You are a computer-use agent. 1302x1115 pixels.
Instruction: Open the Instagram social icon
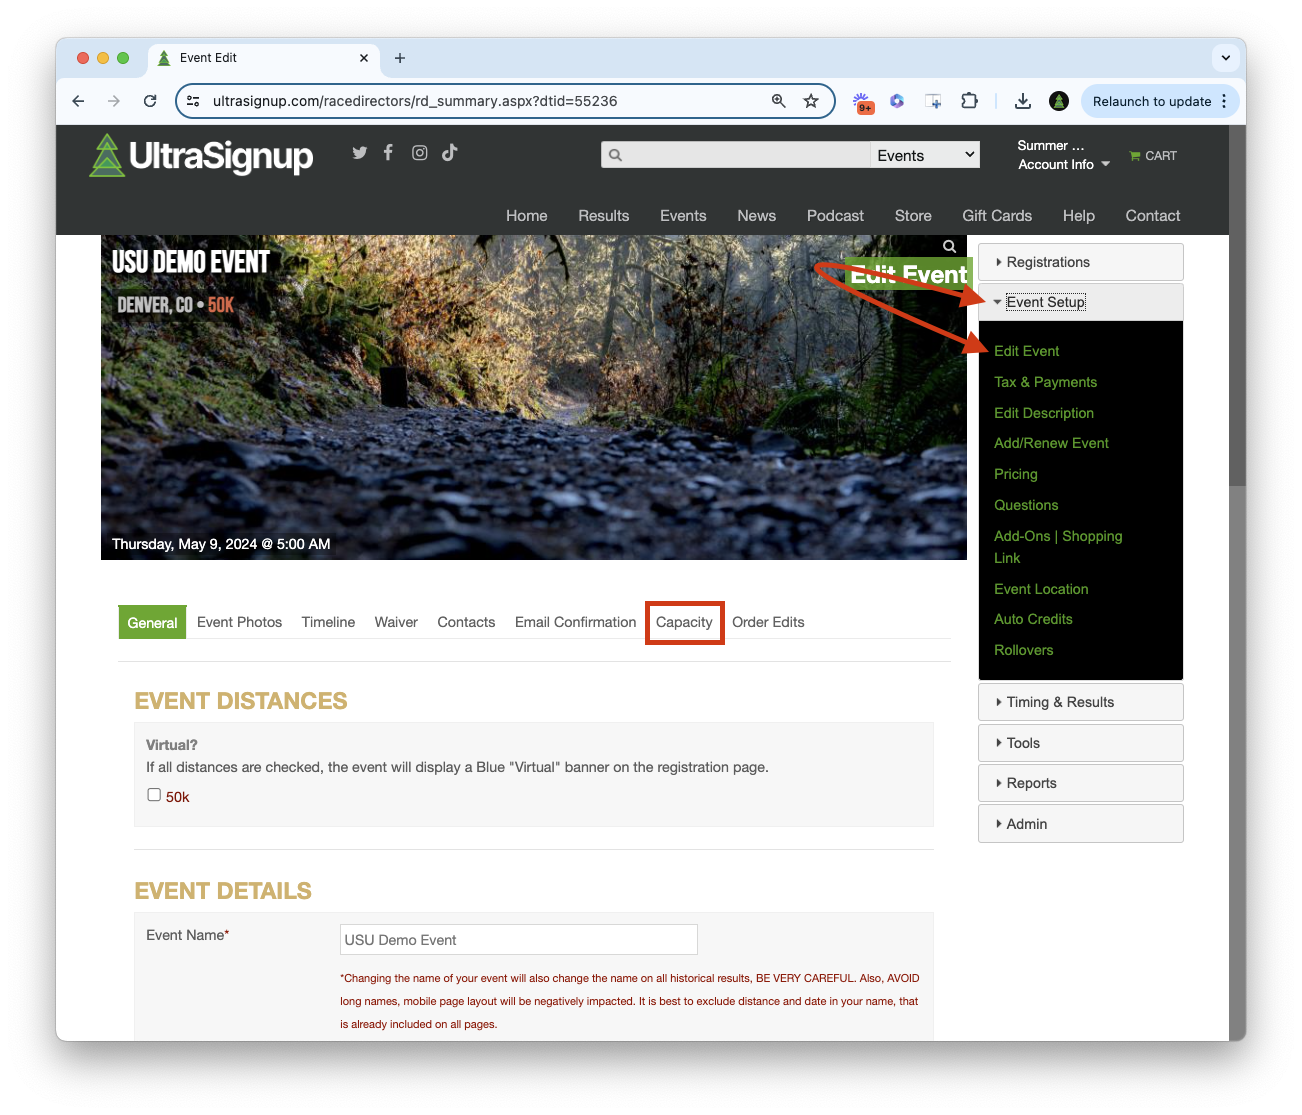coord(420,153)
